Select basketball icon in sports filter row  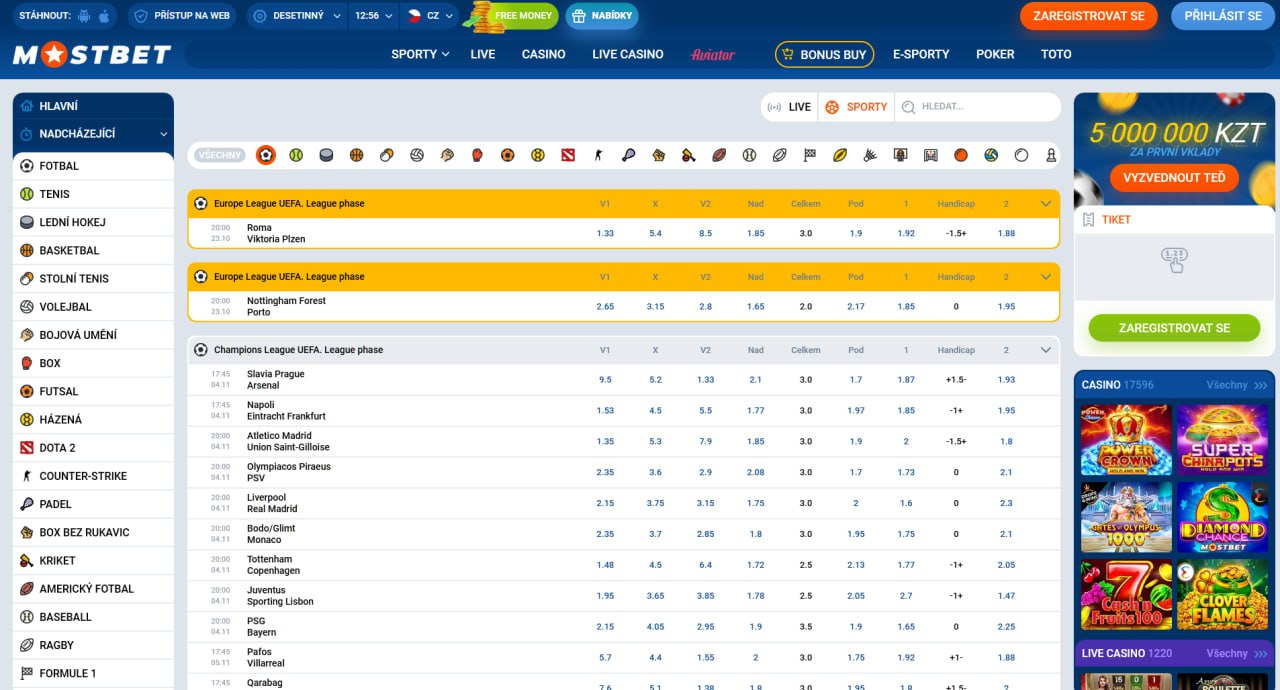coord(356,155)
